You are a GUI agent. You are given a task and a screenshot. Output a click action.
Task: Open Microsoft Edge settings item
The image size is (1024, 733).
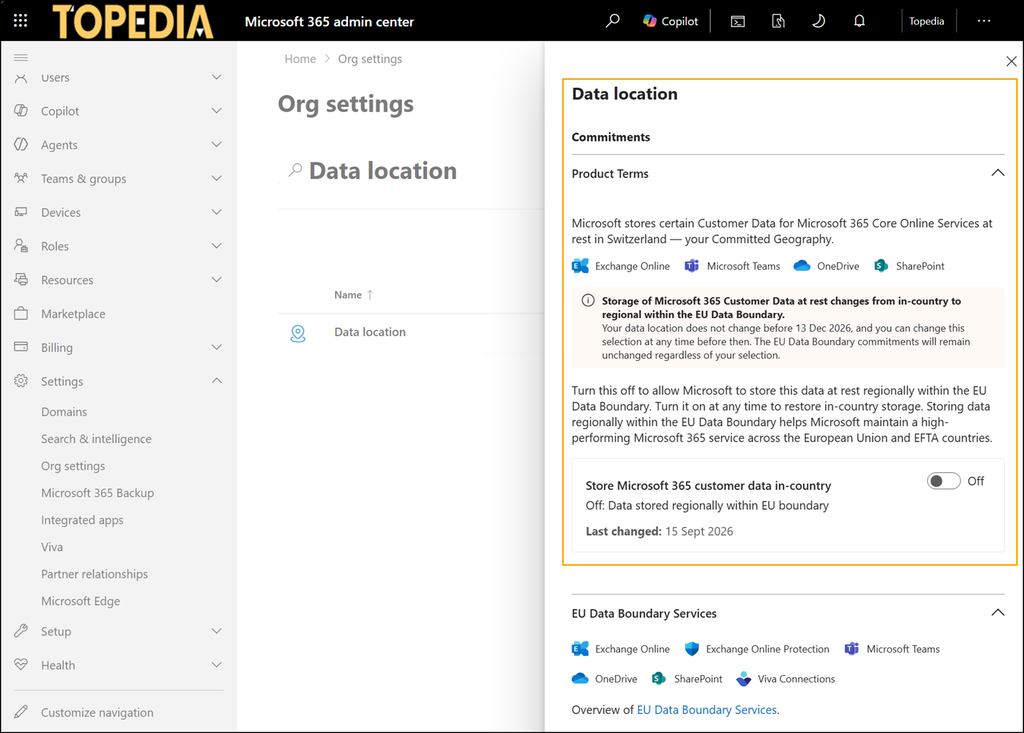click(x=80, y=601)
